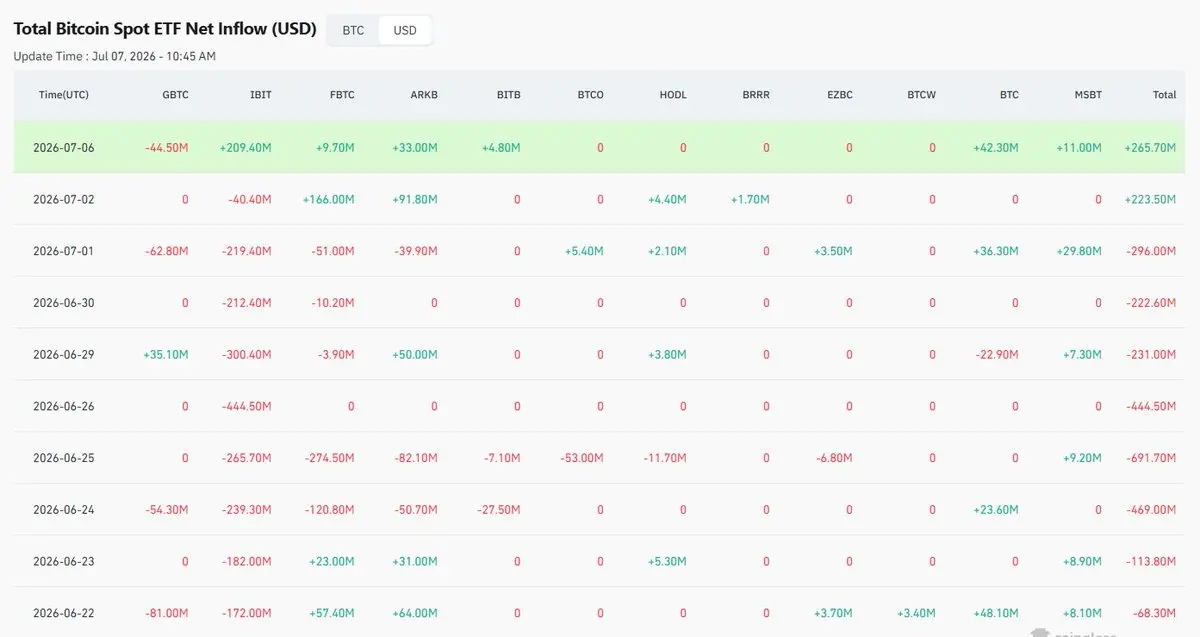Click the -469.00M total value
This screenshot has width=1200, height=637.
pyautogui.click(x=1152, y=510)
